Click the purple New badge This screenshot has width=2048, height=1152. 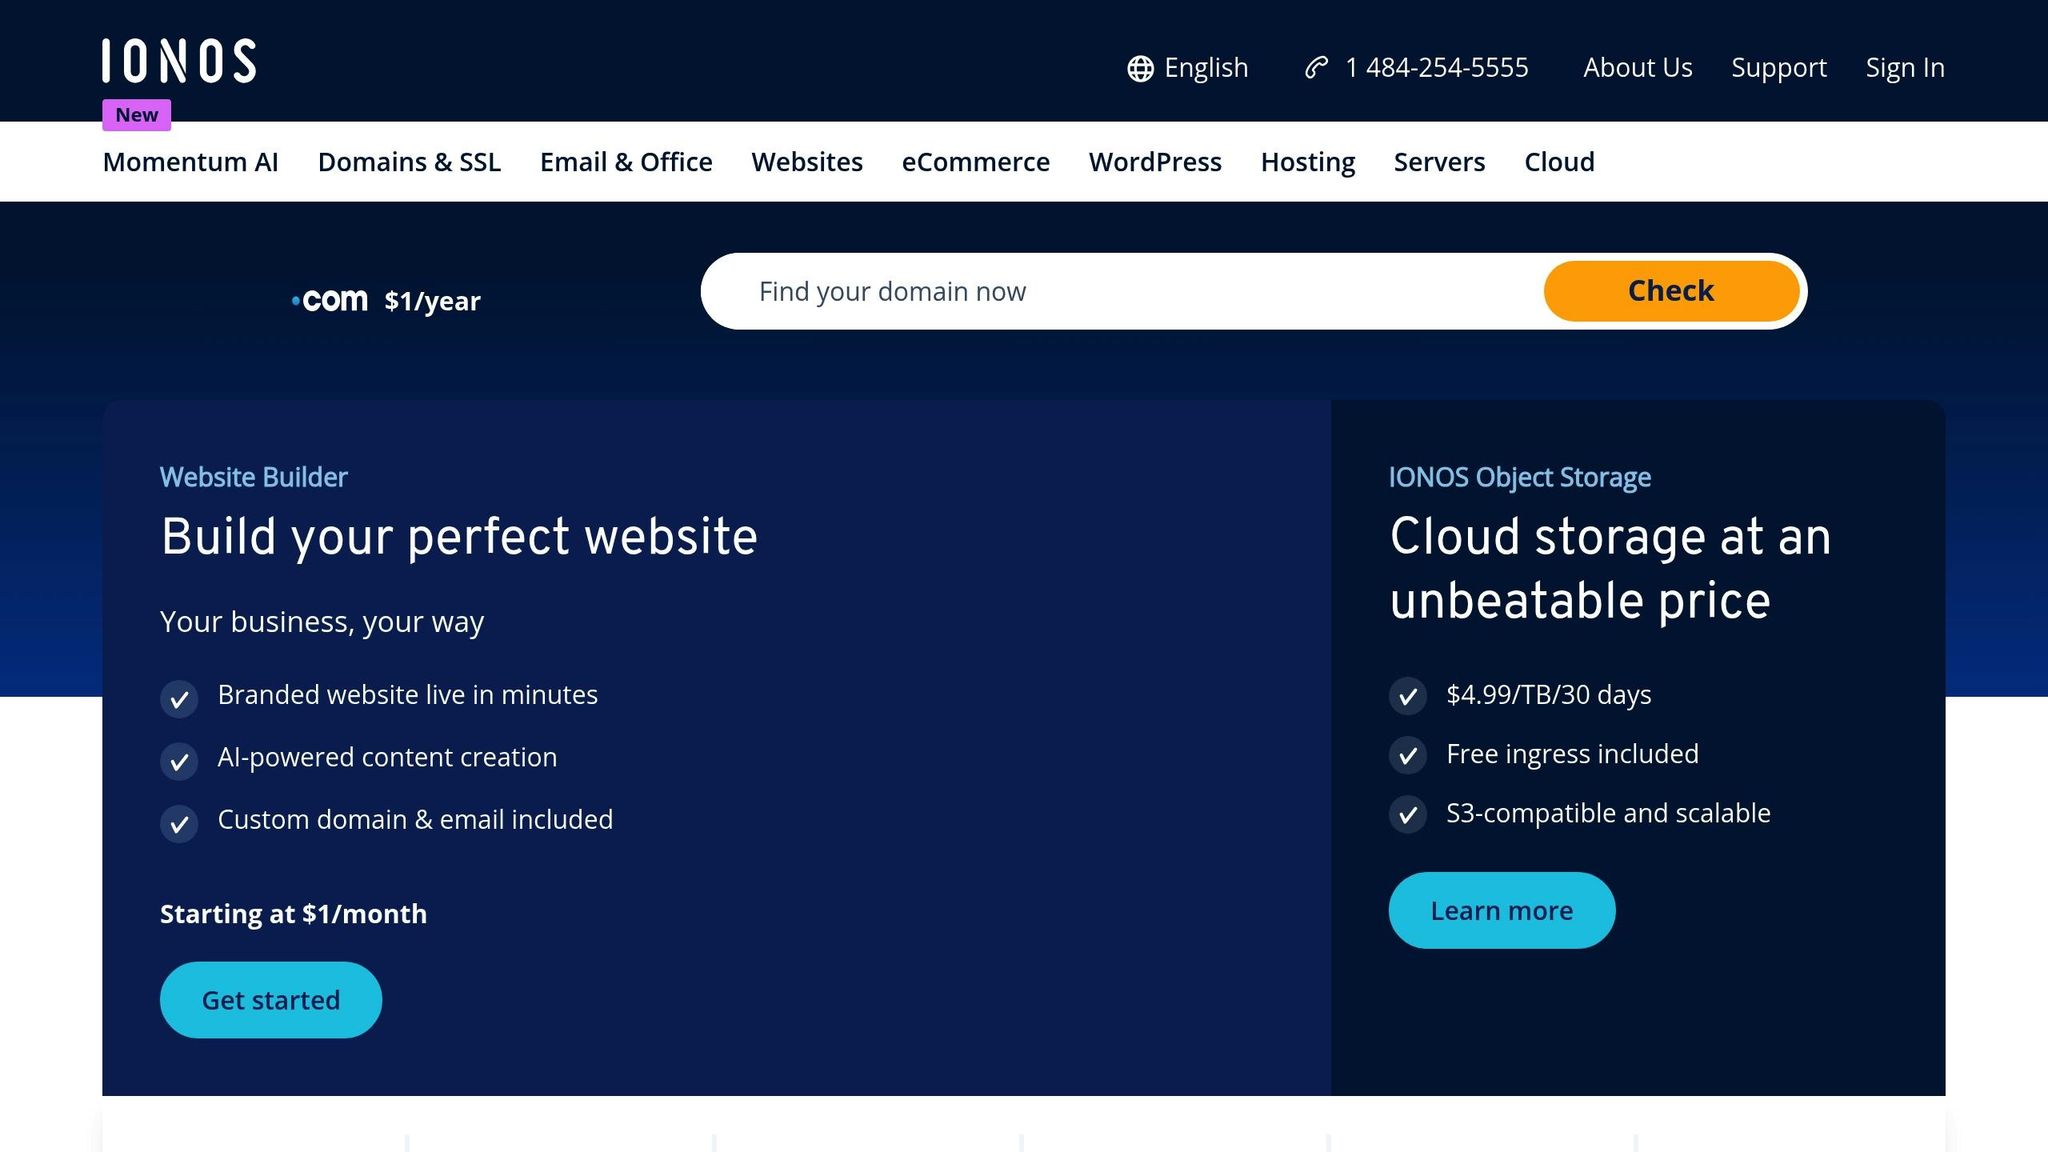coord(137,115)
